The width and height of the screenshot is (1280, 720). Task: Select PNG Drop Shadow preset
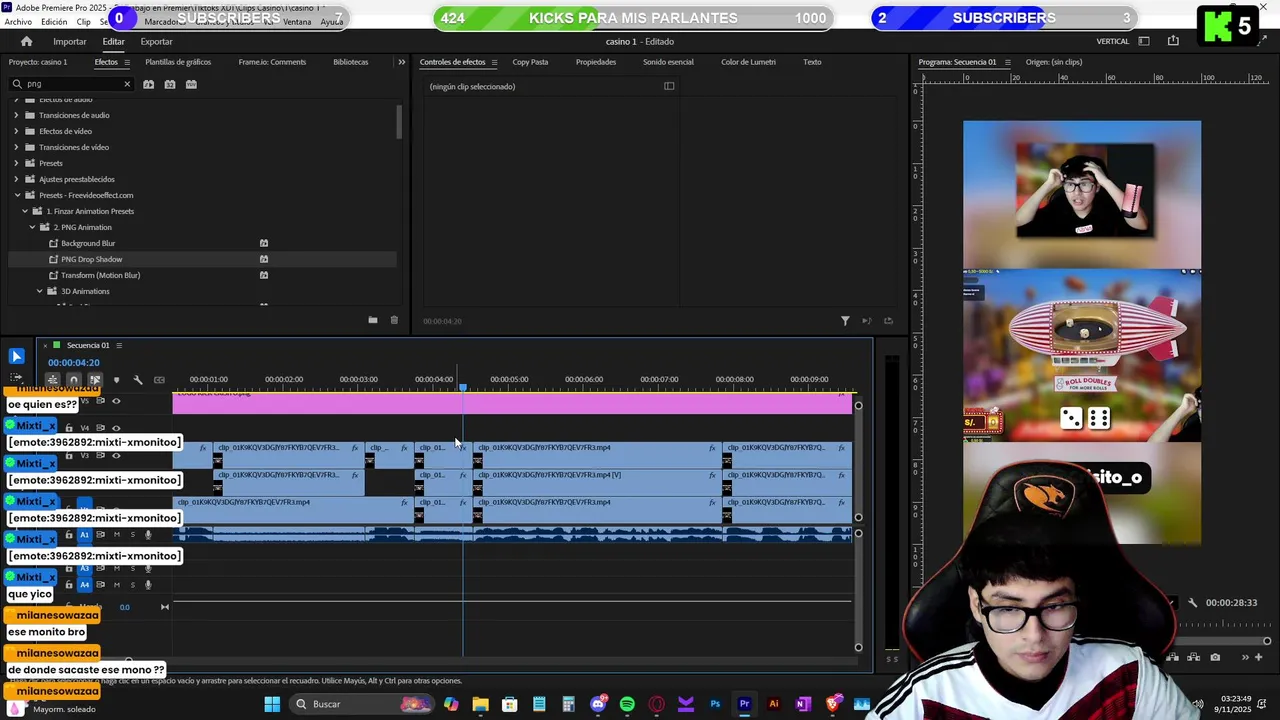coord(92,259)
